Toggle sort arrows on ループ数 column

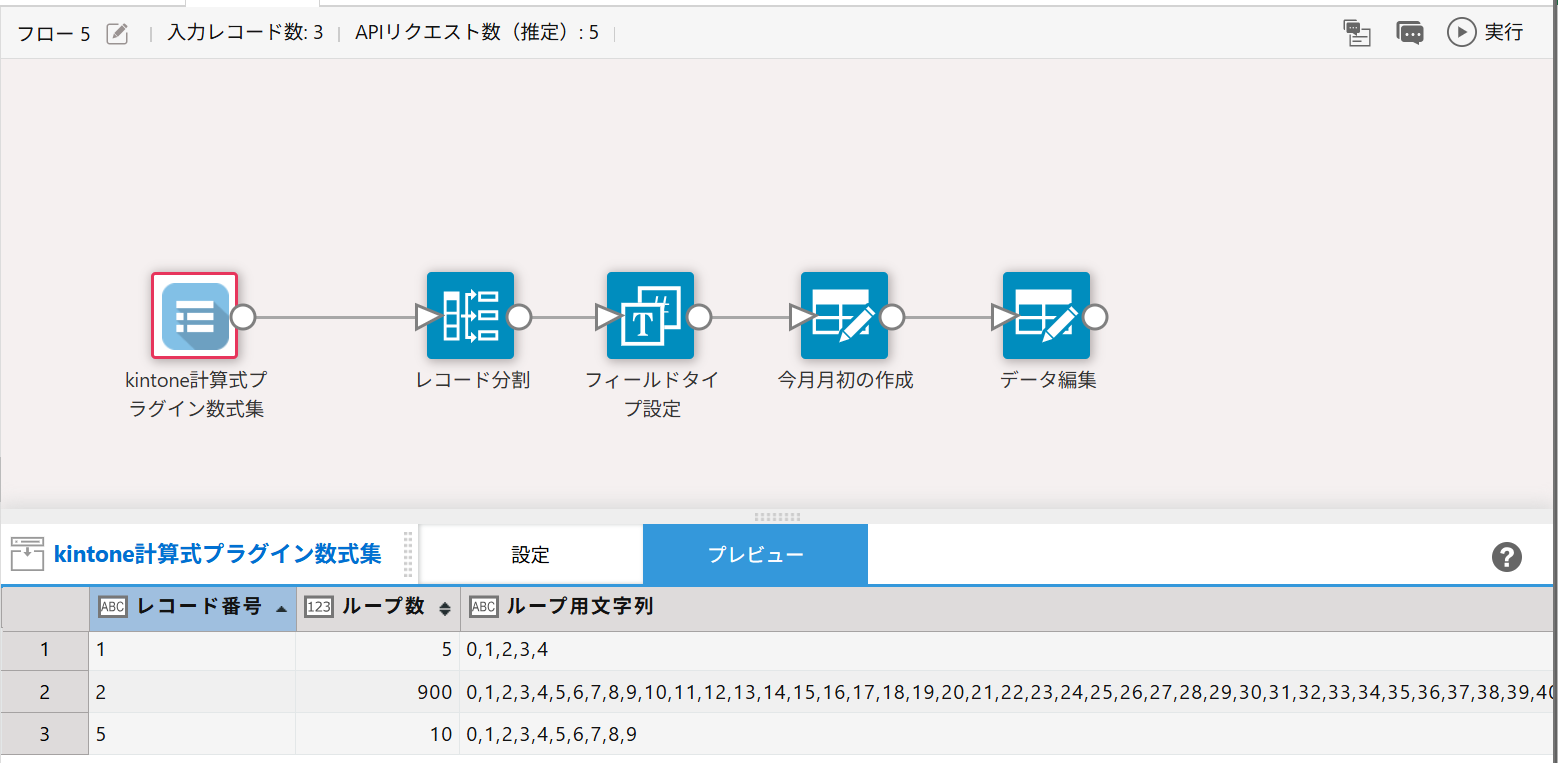[445, 609]
